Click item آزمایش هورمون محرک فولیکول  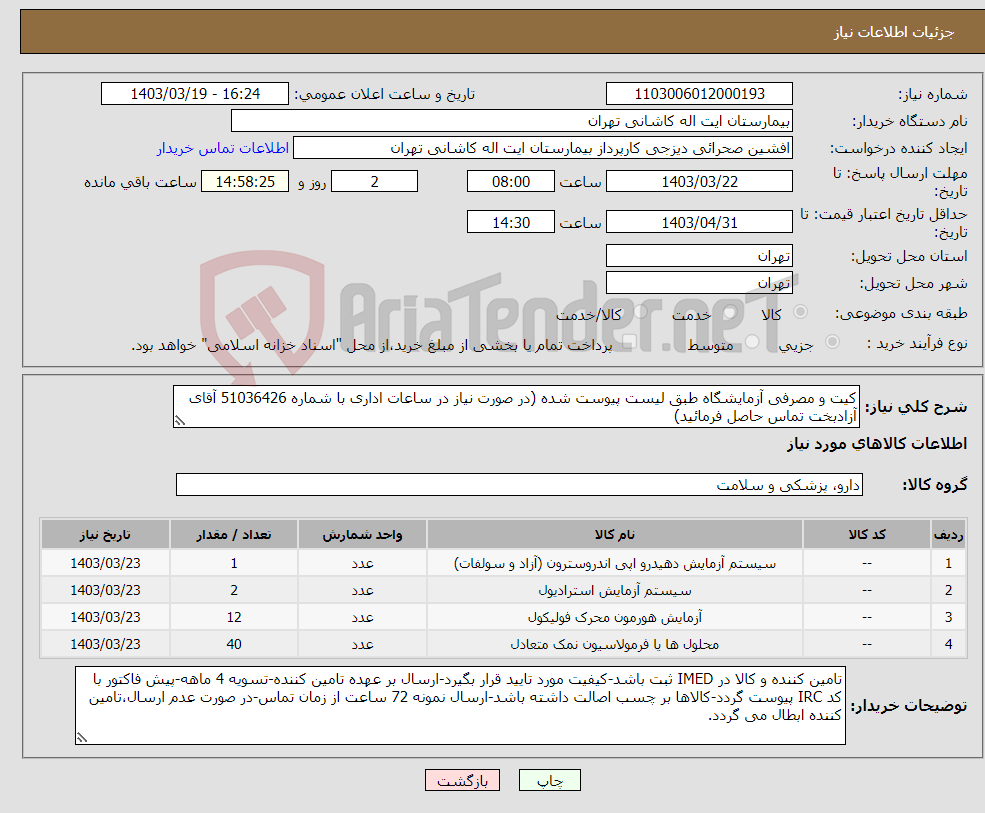[x=614, y=618]
